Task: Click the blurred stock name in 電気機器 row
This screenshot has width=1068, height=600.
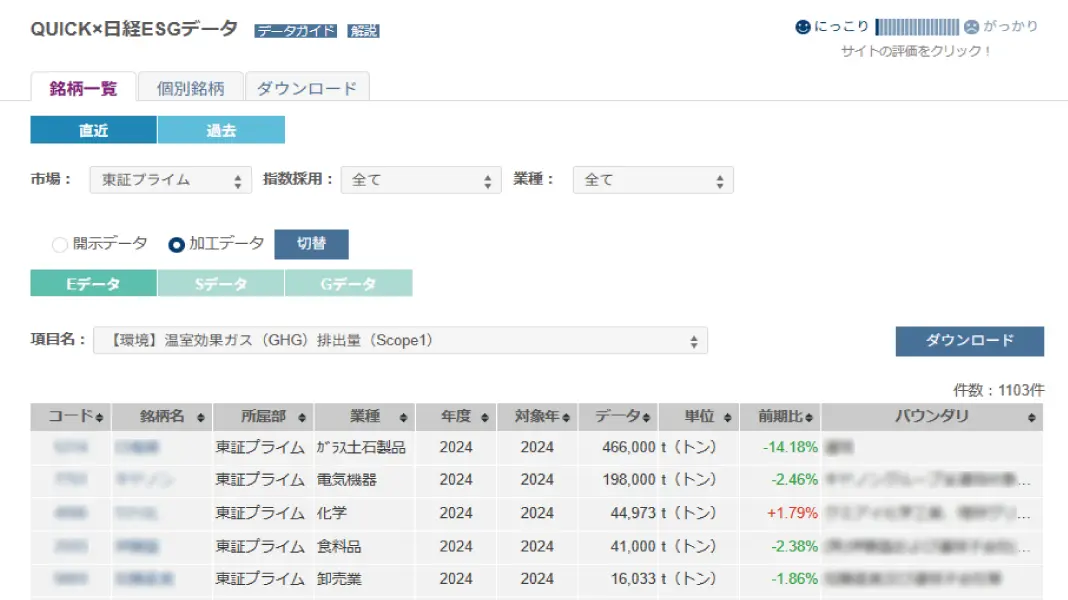Action: tap(144, 479)
